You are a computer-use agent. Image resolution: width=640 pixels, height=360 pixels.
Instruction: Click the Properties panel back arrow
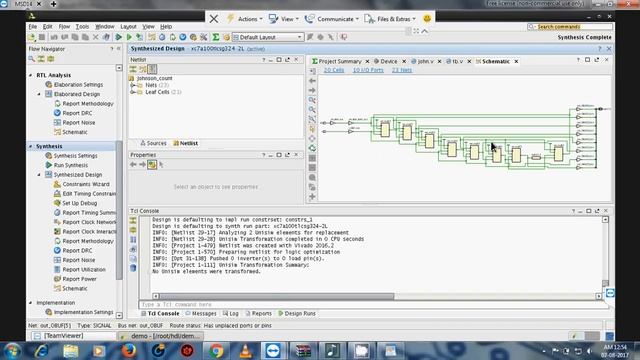133,164
